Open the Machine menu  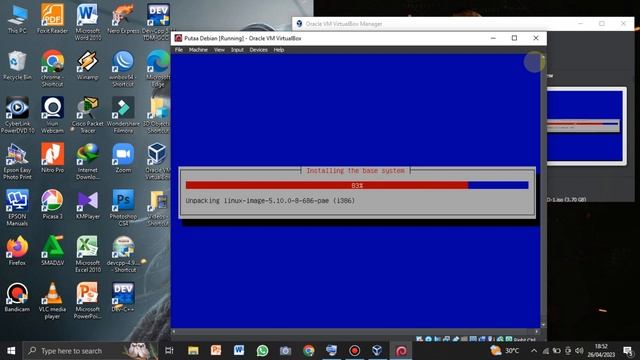coord(198,50)
